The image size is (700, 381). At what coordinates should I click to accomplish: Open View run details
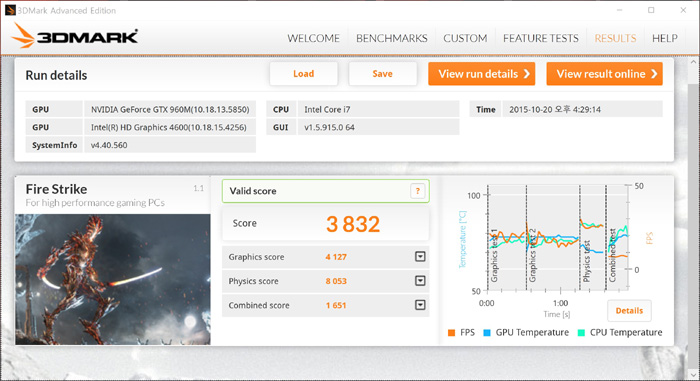482,74
